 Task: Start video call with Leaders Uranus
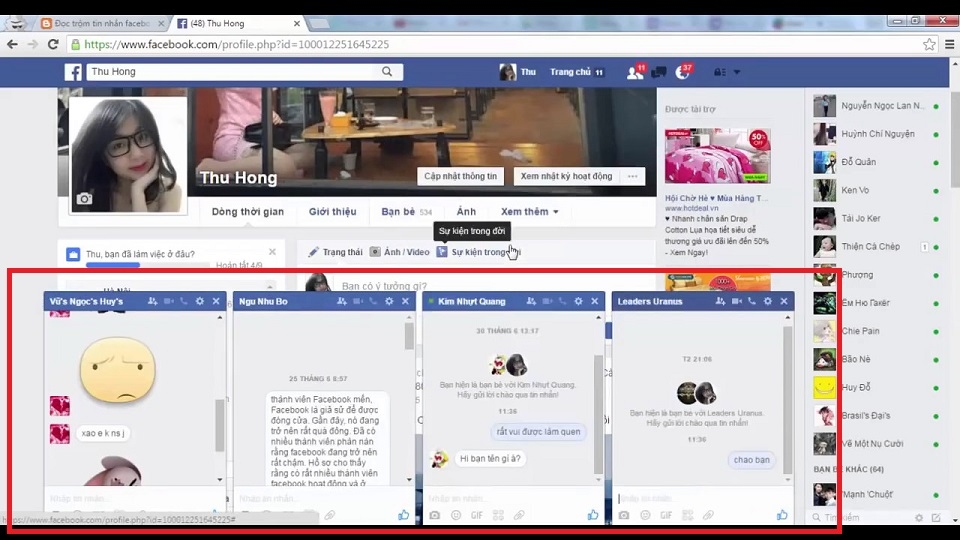pos(736,301)
